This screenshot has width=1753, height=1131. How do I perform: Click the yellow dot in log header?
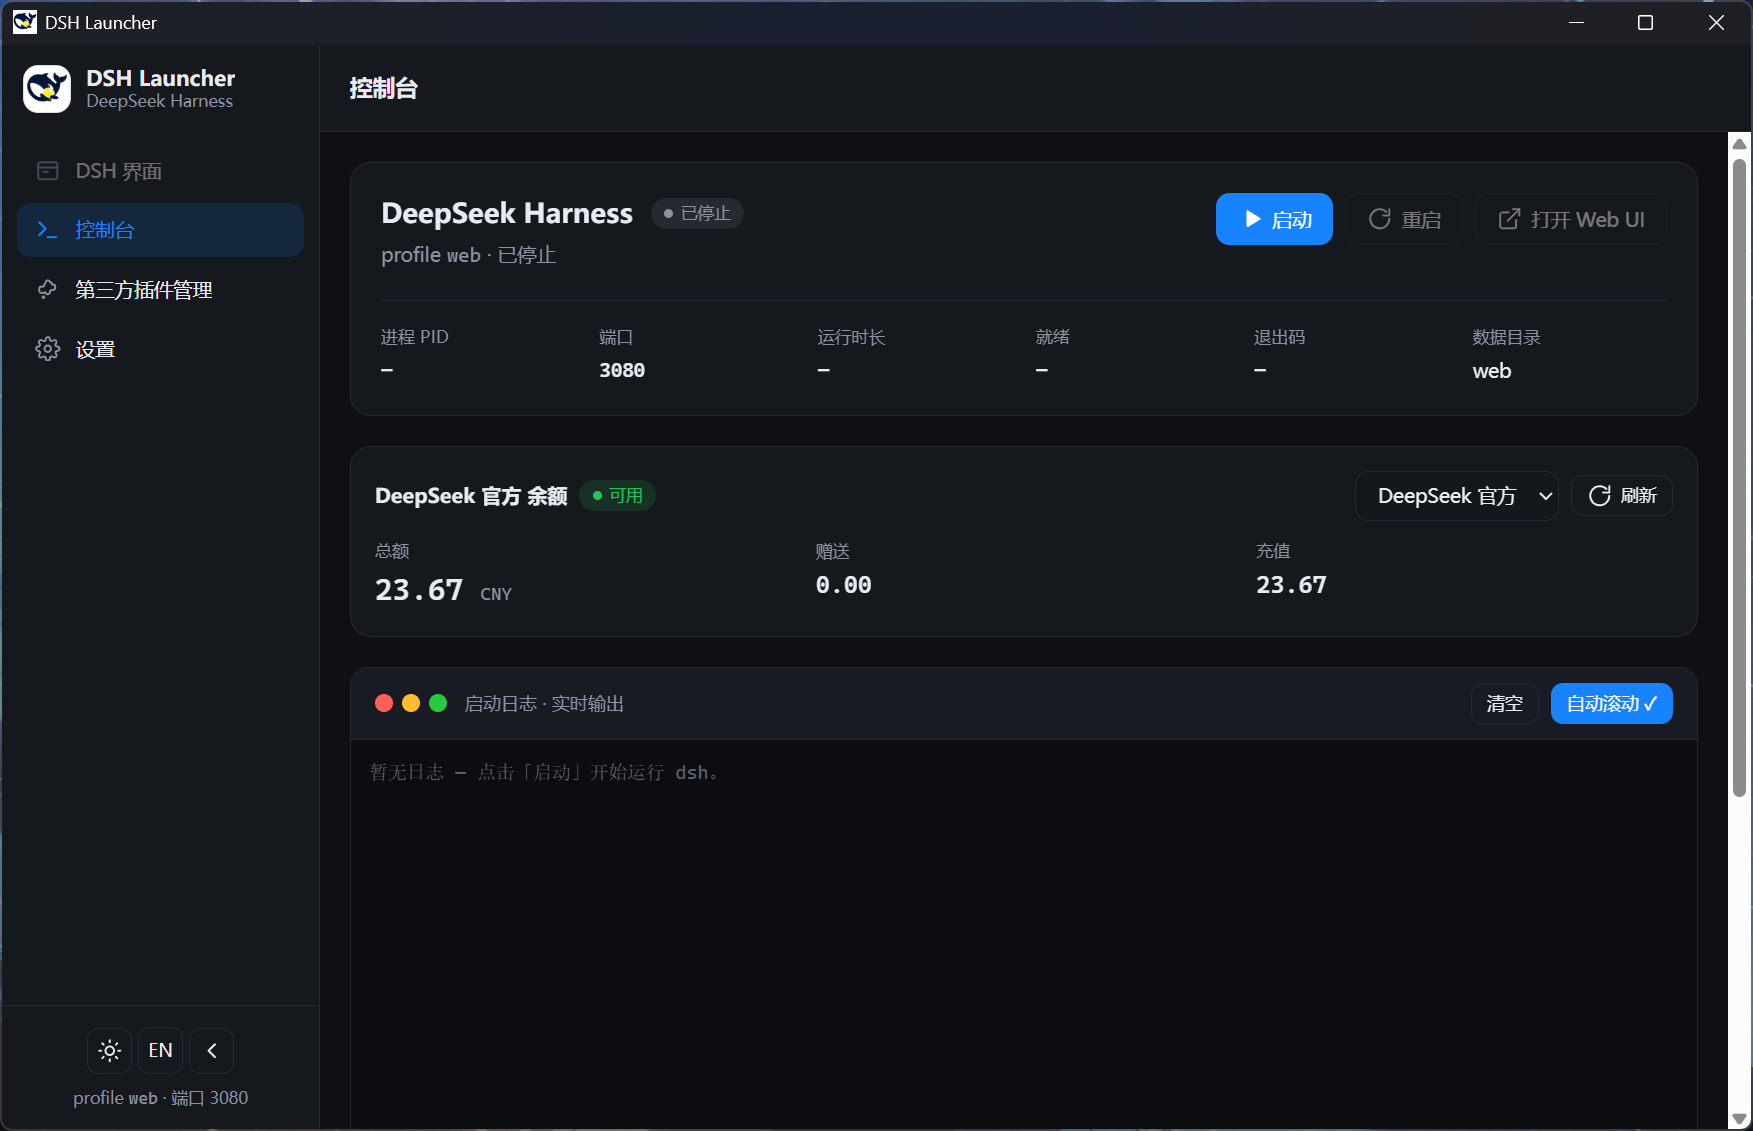click(411, 703)
